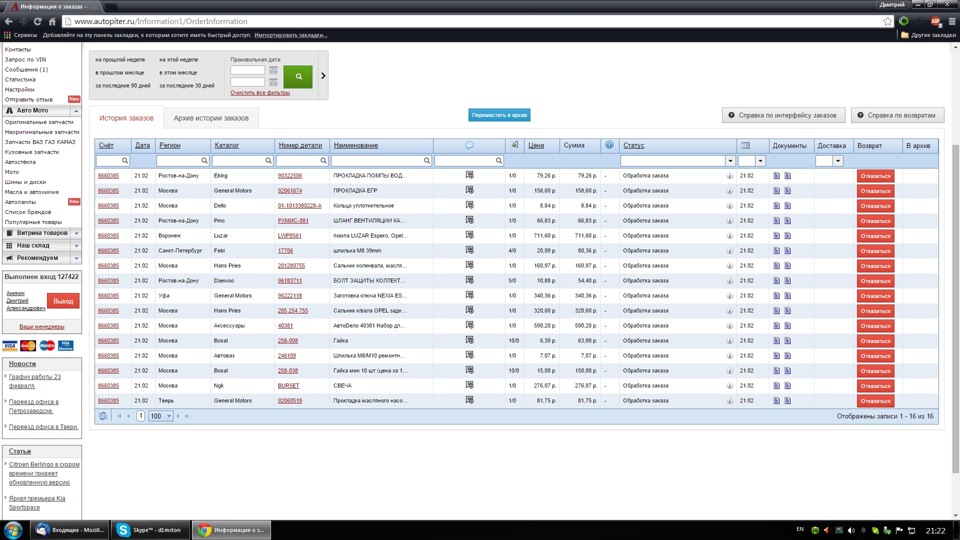Open second document icon in the Dello row
960x540 pixels.
787,206
